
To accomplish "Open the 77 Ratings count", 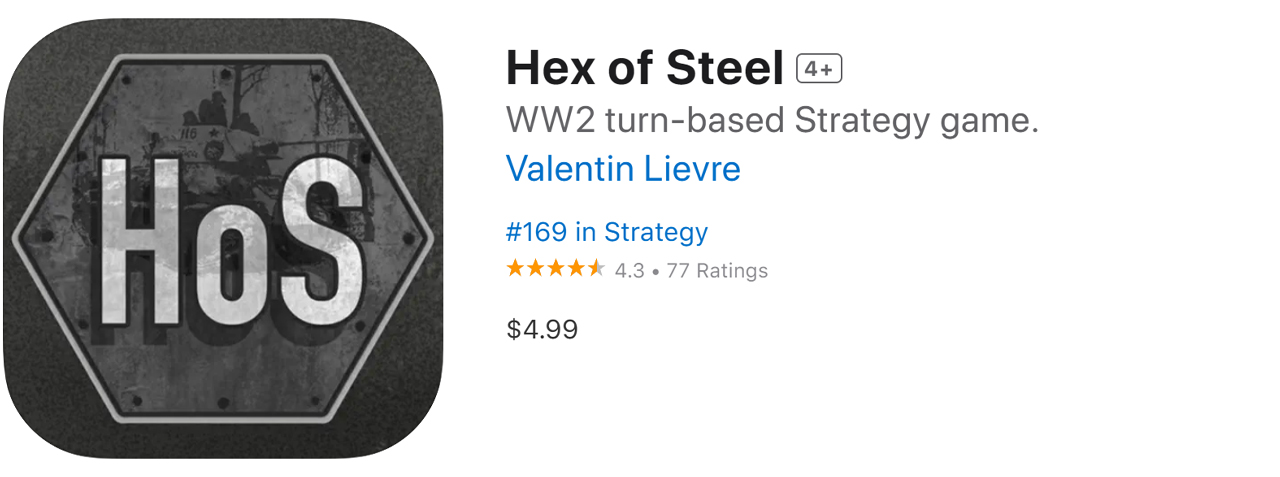I will coord(716,270).
